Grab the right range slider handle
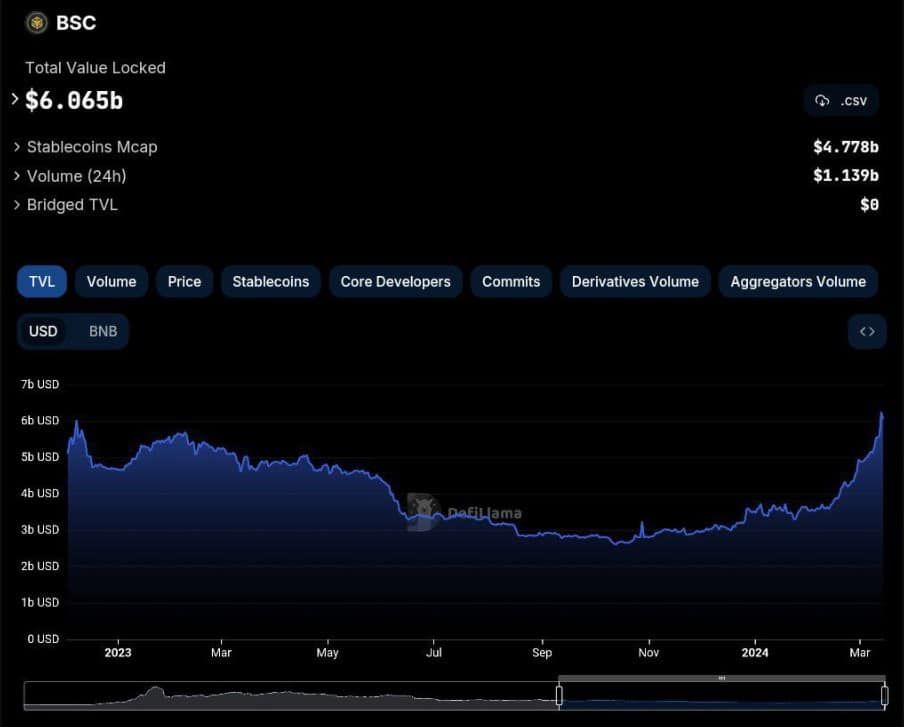 tap(884, 695)
